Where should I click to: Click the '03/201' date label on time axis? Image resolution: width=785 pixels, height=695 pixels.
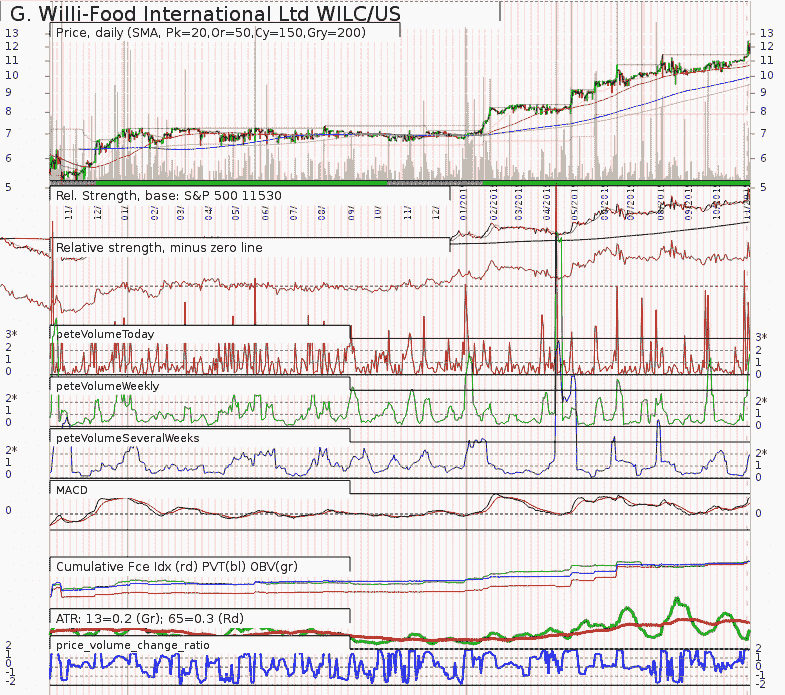tap(519, 203)
